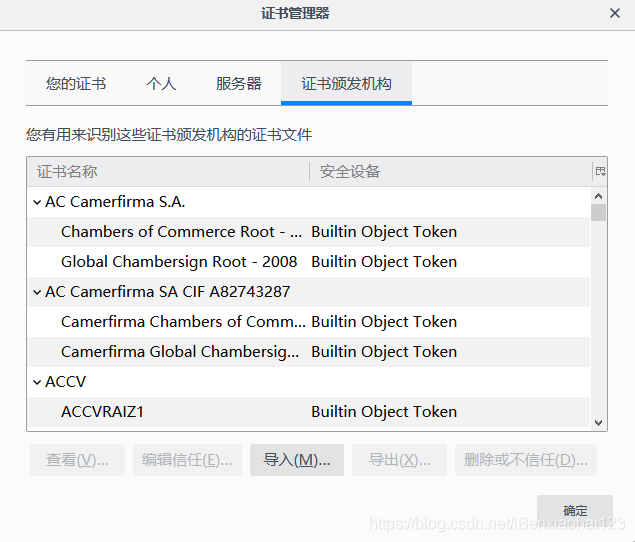Collapse the ACCV group
This screenshot has height=542, width=635.
coord(37,382)
